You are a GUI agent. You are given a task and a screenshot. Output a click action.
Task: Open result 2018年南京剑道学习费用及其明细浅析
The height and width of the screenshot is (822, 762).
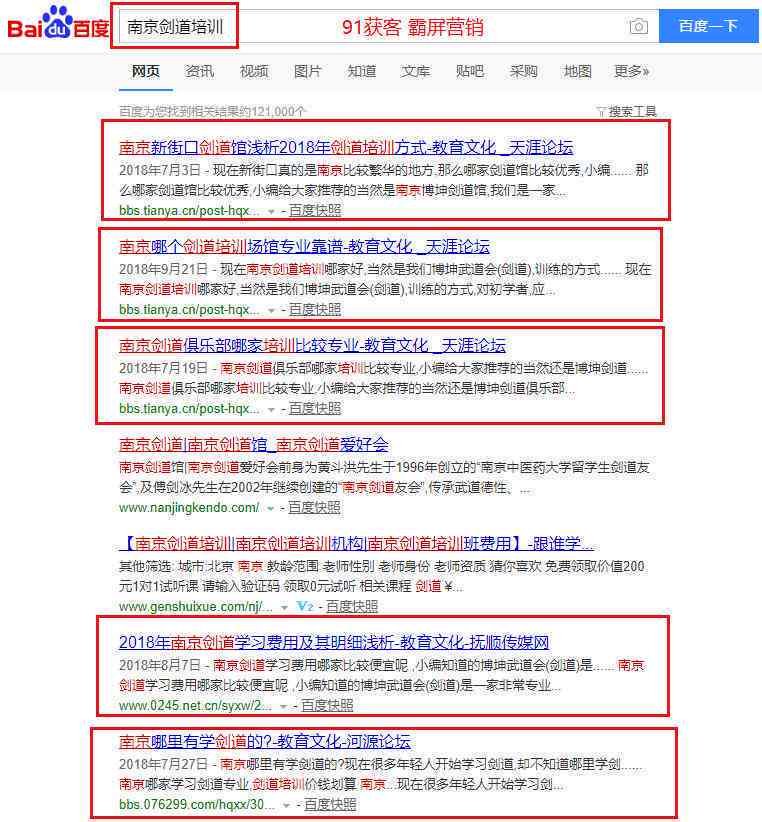pyautogui.click(x=334, y=643)
